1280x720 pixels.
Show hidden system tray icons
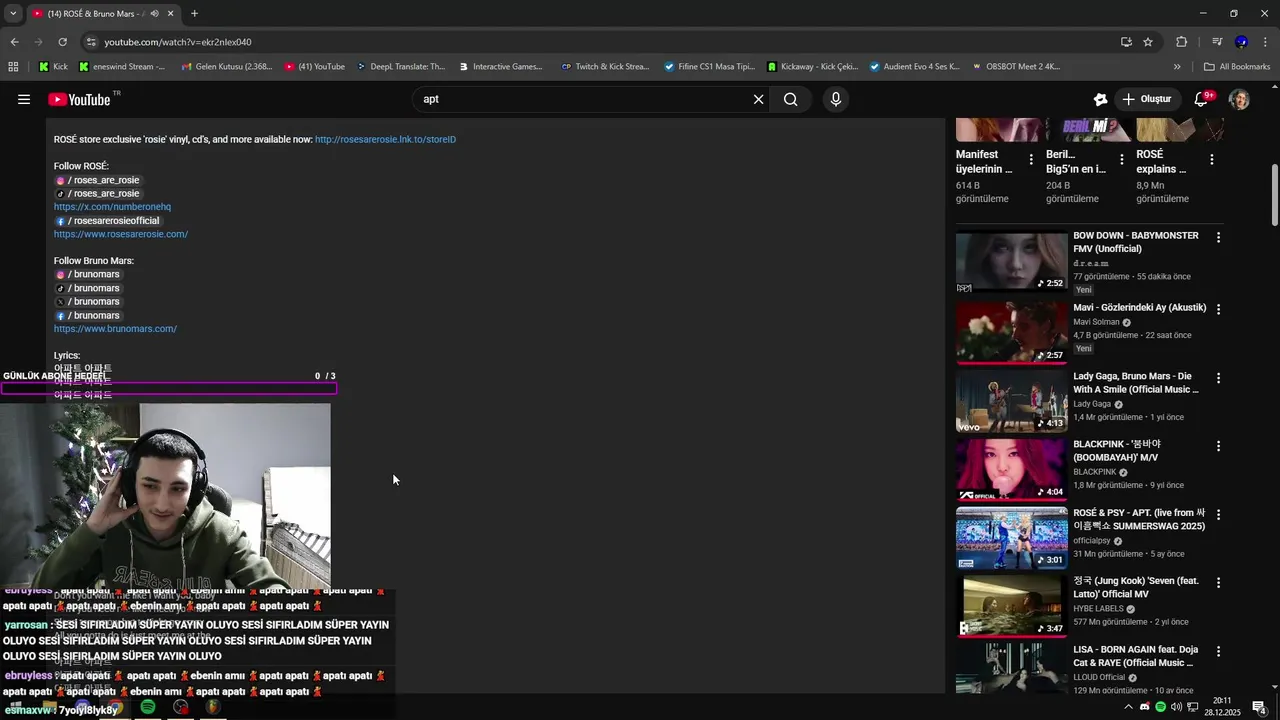point(1129,707)
